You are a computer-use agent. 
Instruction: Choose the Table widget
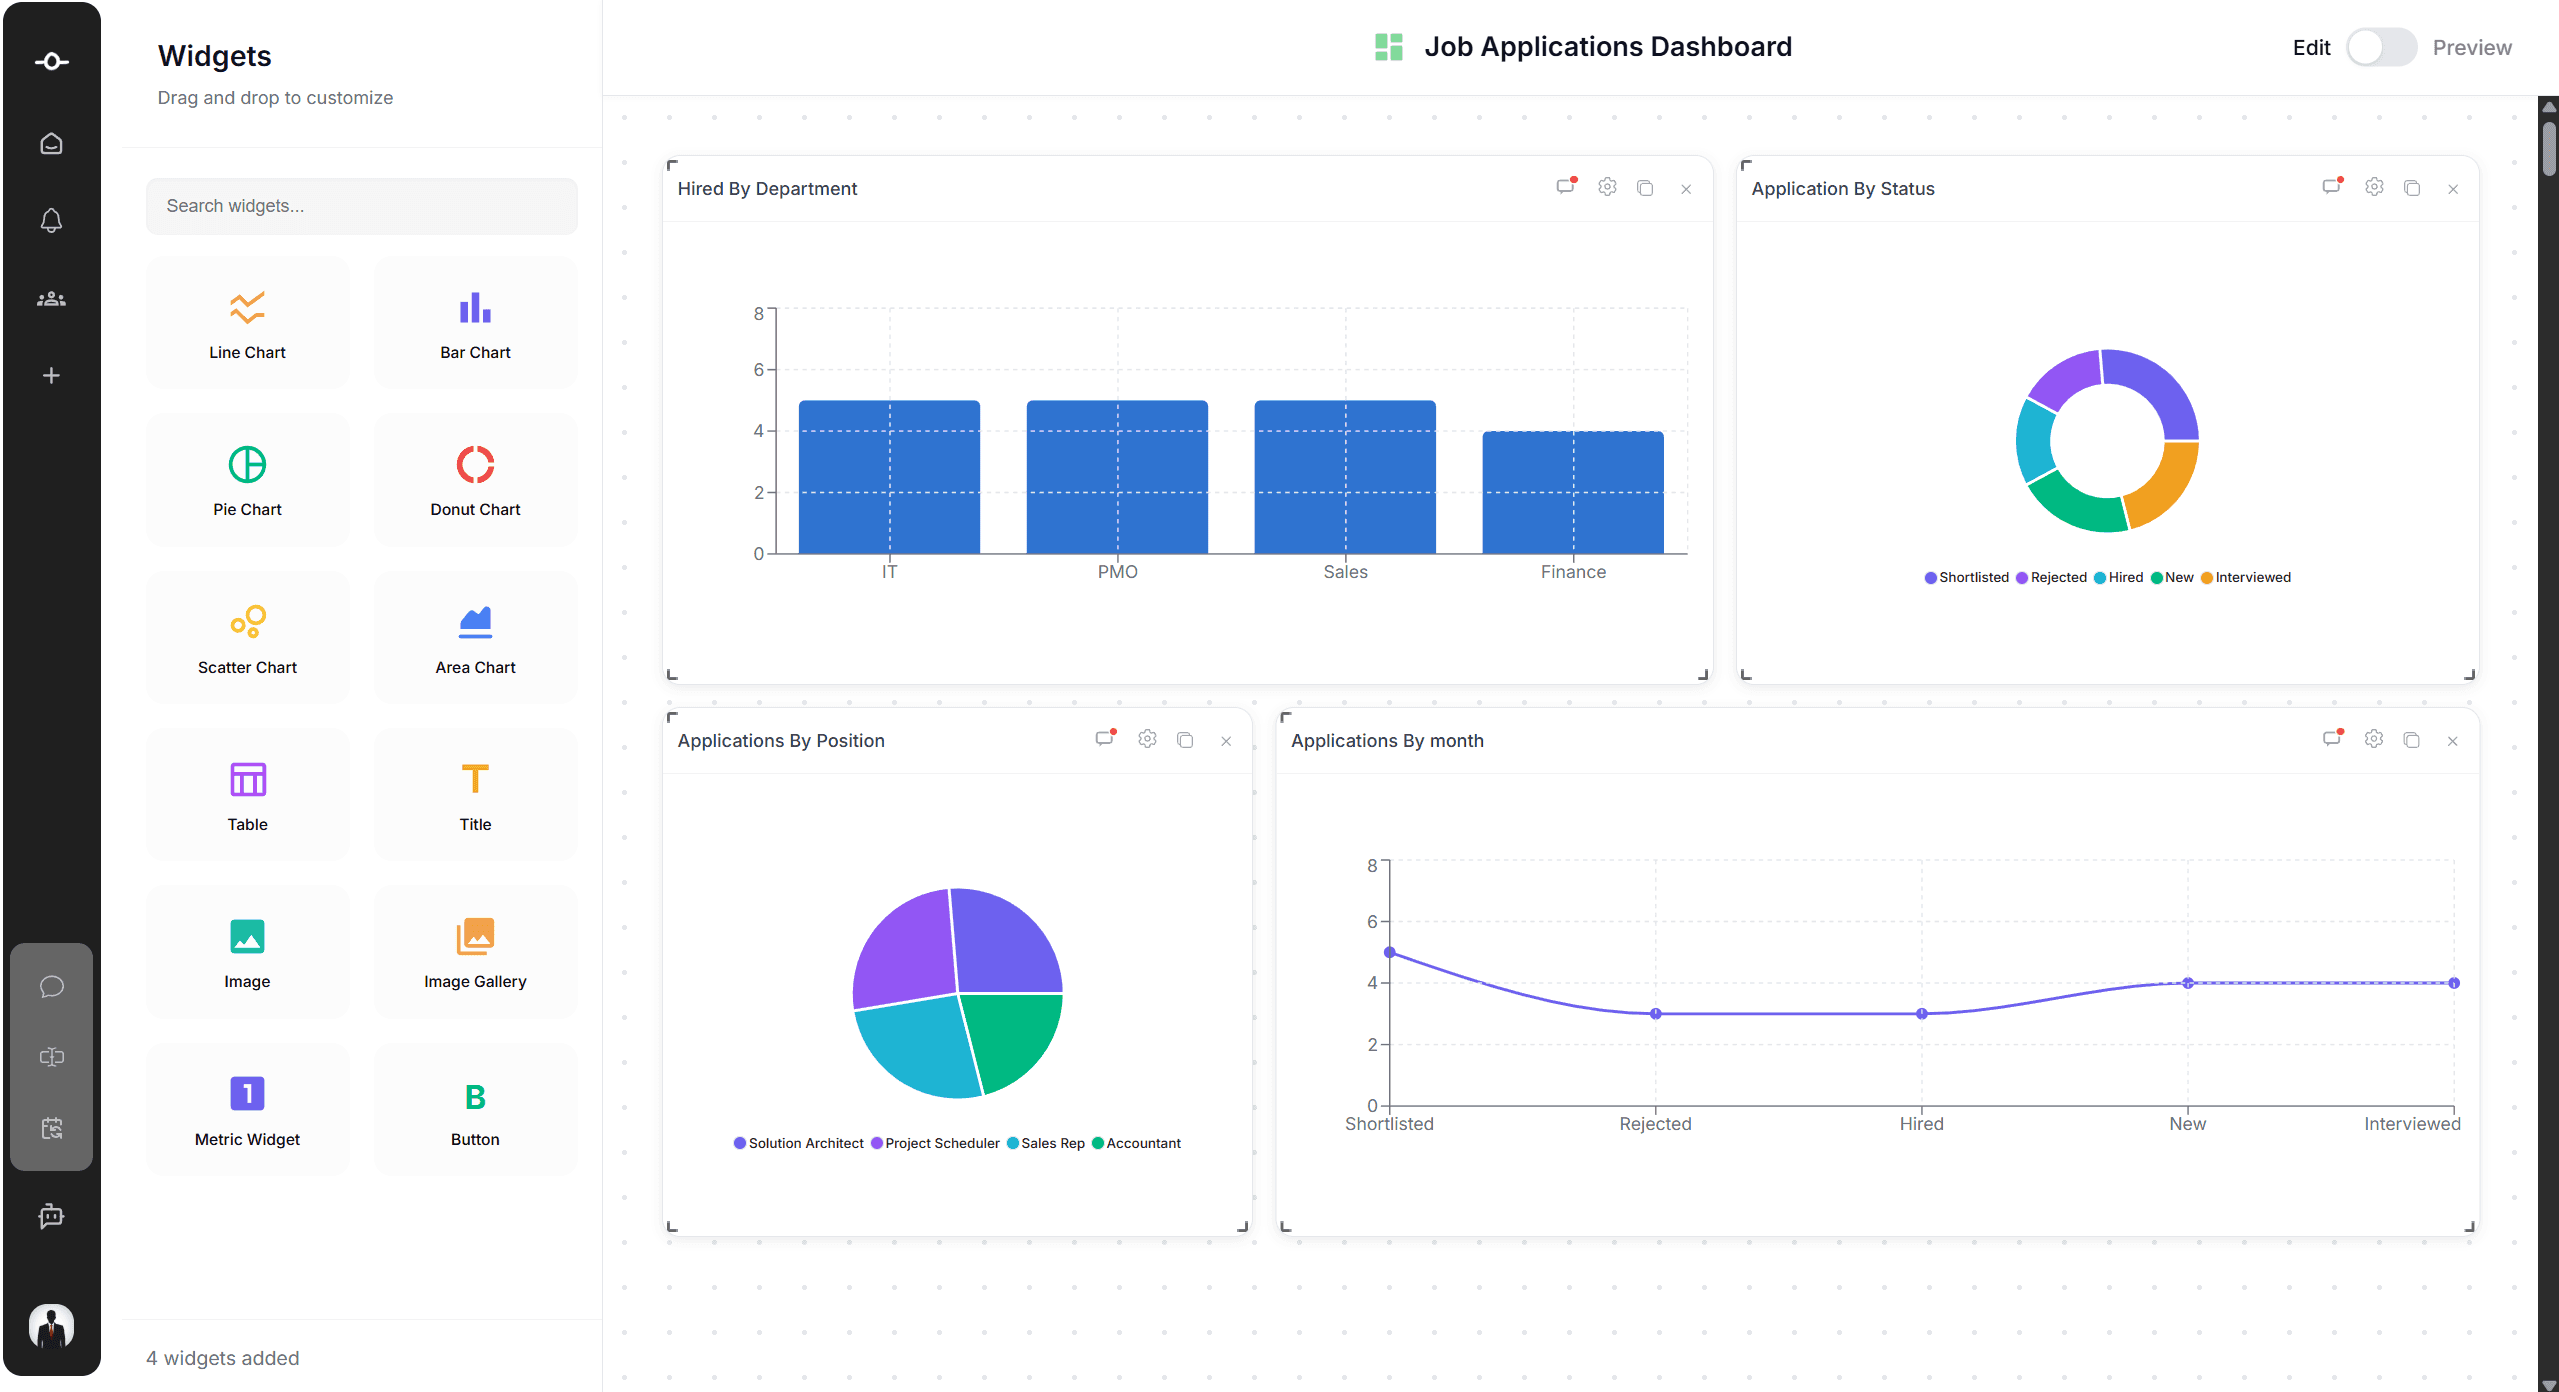[x=247, y=795]
